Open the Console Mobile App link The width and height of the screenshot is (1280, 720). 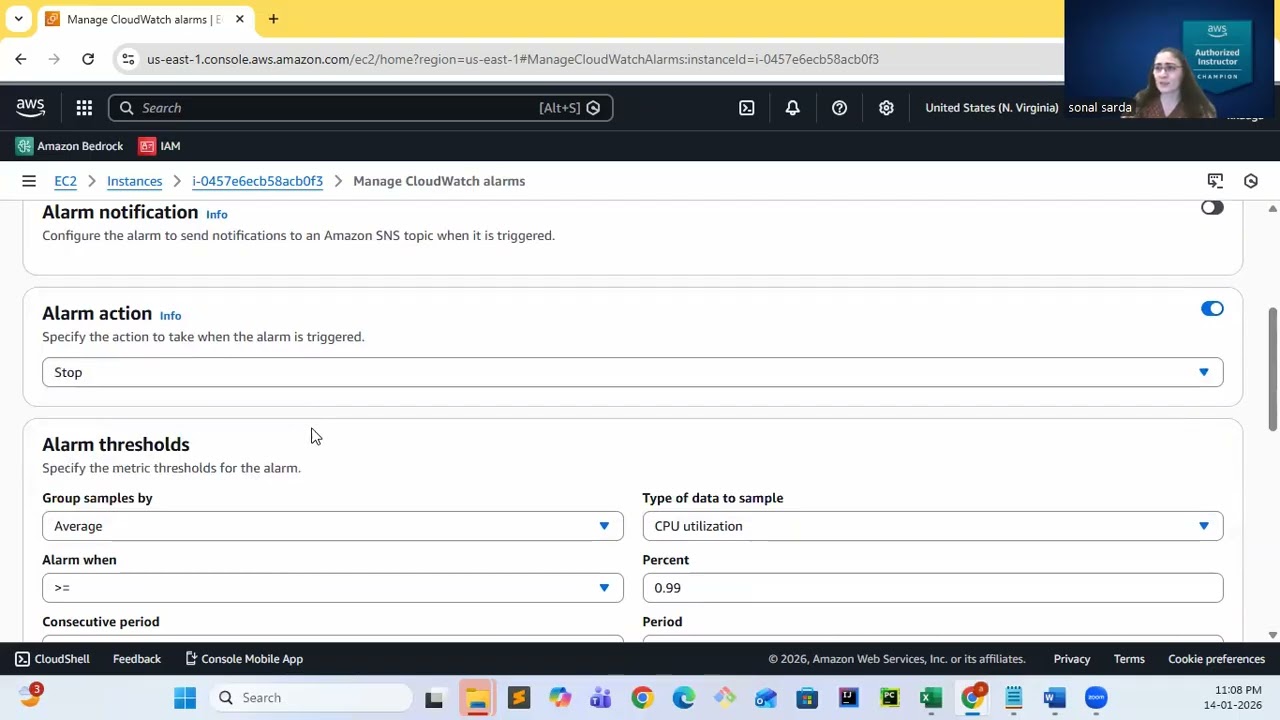[x=244, y=659]
